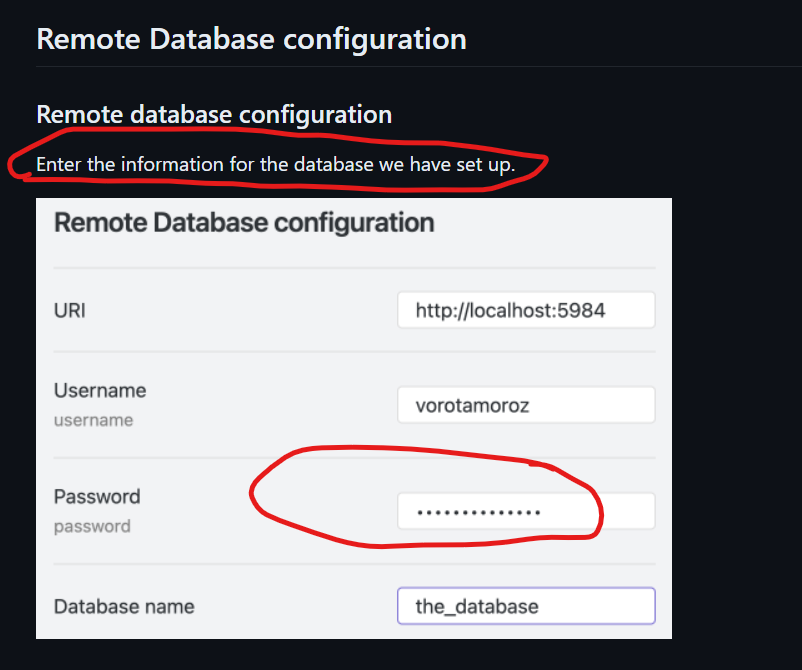Click the Database name field showing the_database
This screenshot has height=670, width=802.
(x=526, y=606)
